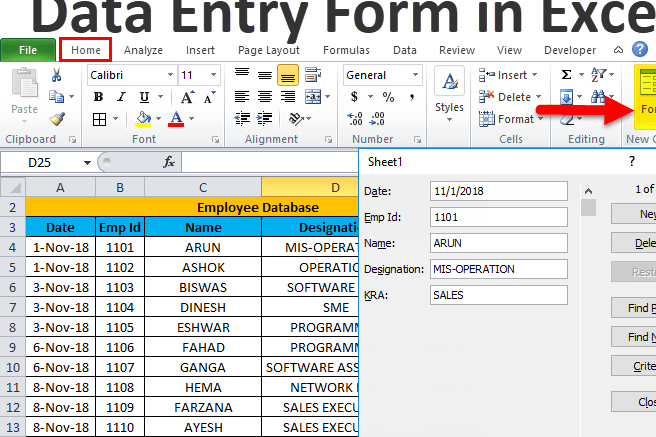Click the Cut scissors icon
The width and height of the screenshot is (656, 437).
pos(56,75)
